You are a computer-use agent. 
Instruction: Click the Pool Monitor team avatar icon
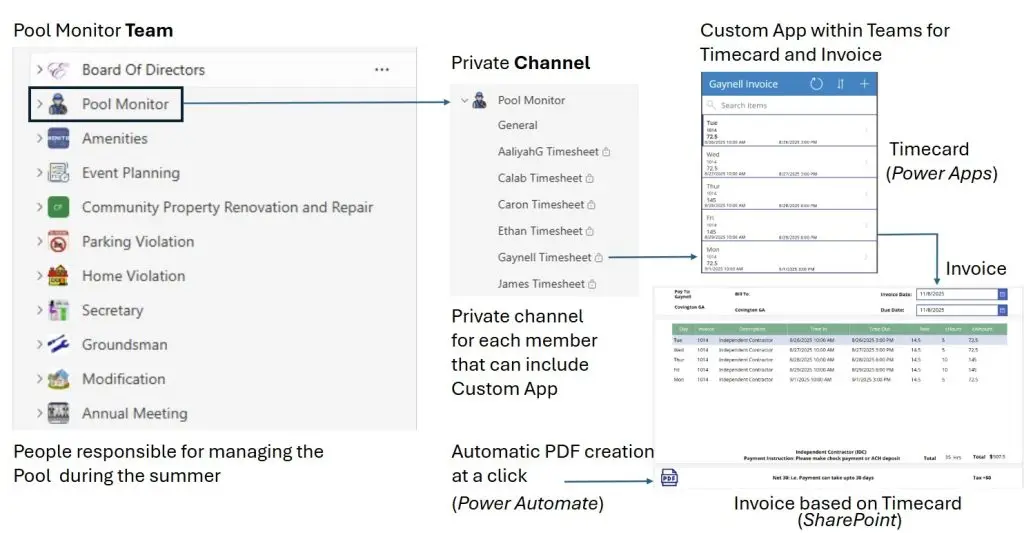[58, 104]
